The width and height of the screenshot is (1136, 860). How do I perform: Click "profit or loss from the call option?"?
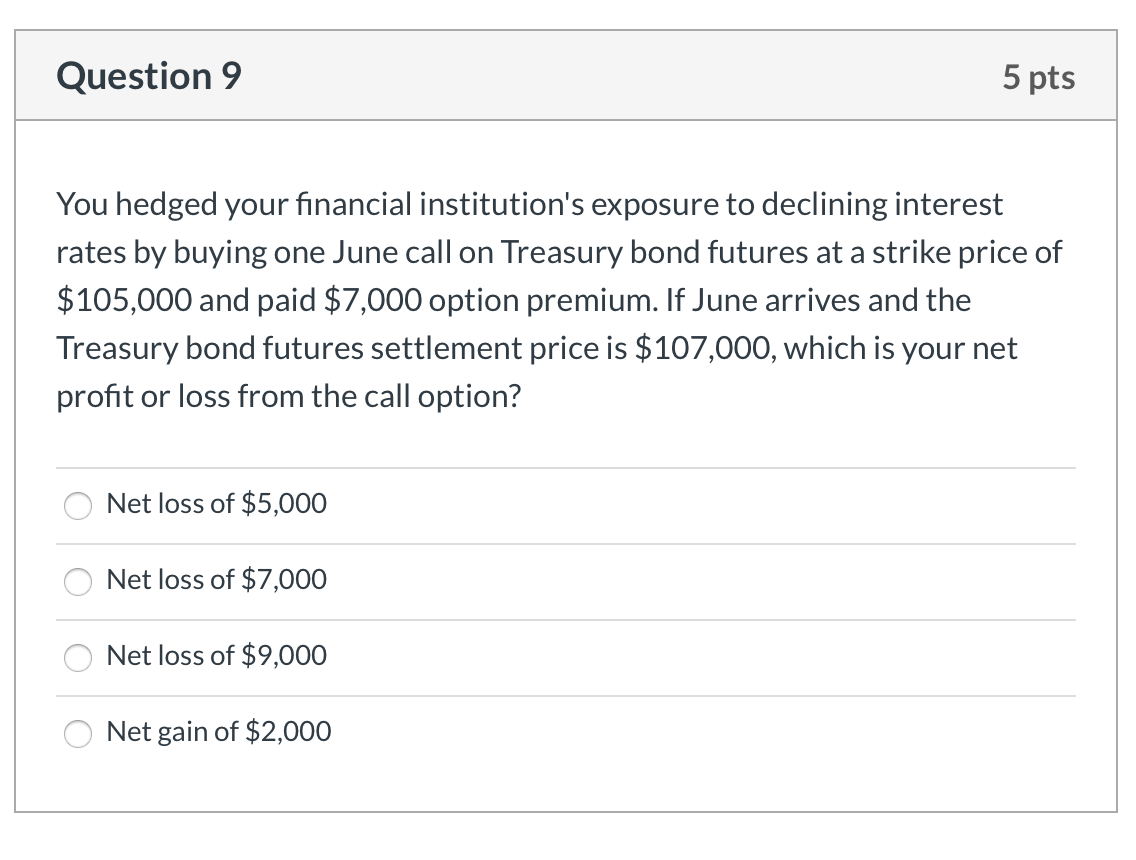[289, 396]
